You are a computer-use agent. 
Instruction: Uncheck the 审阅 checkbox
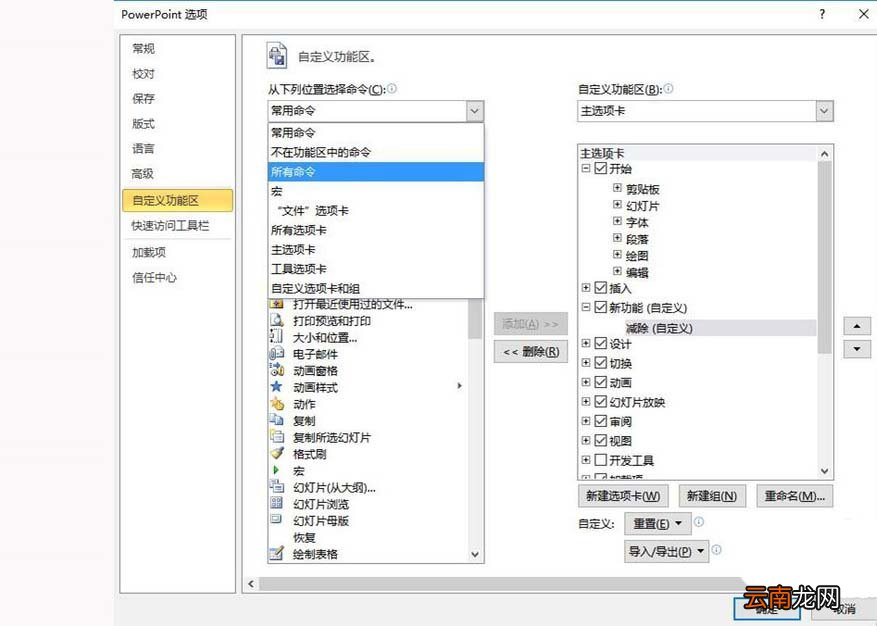[x=601, y=421]
